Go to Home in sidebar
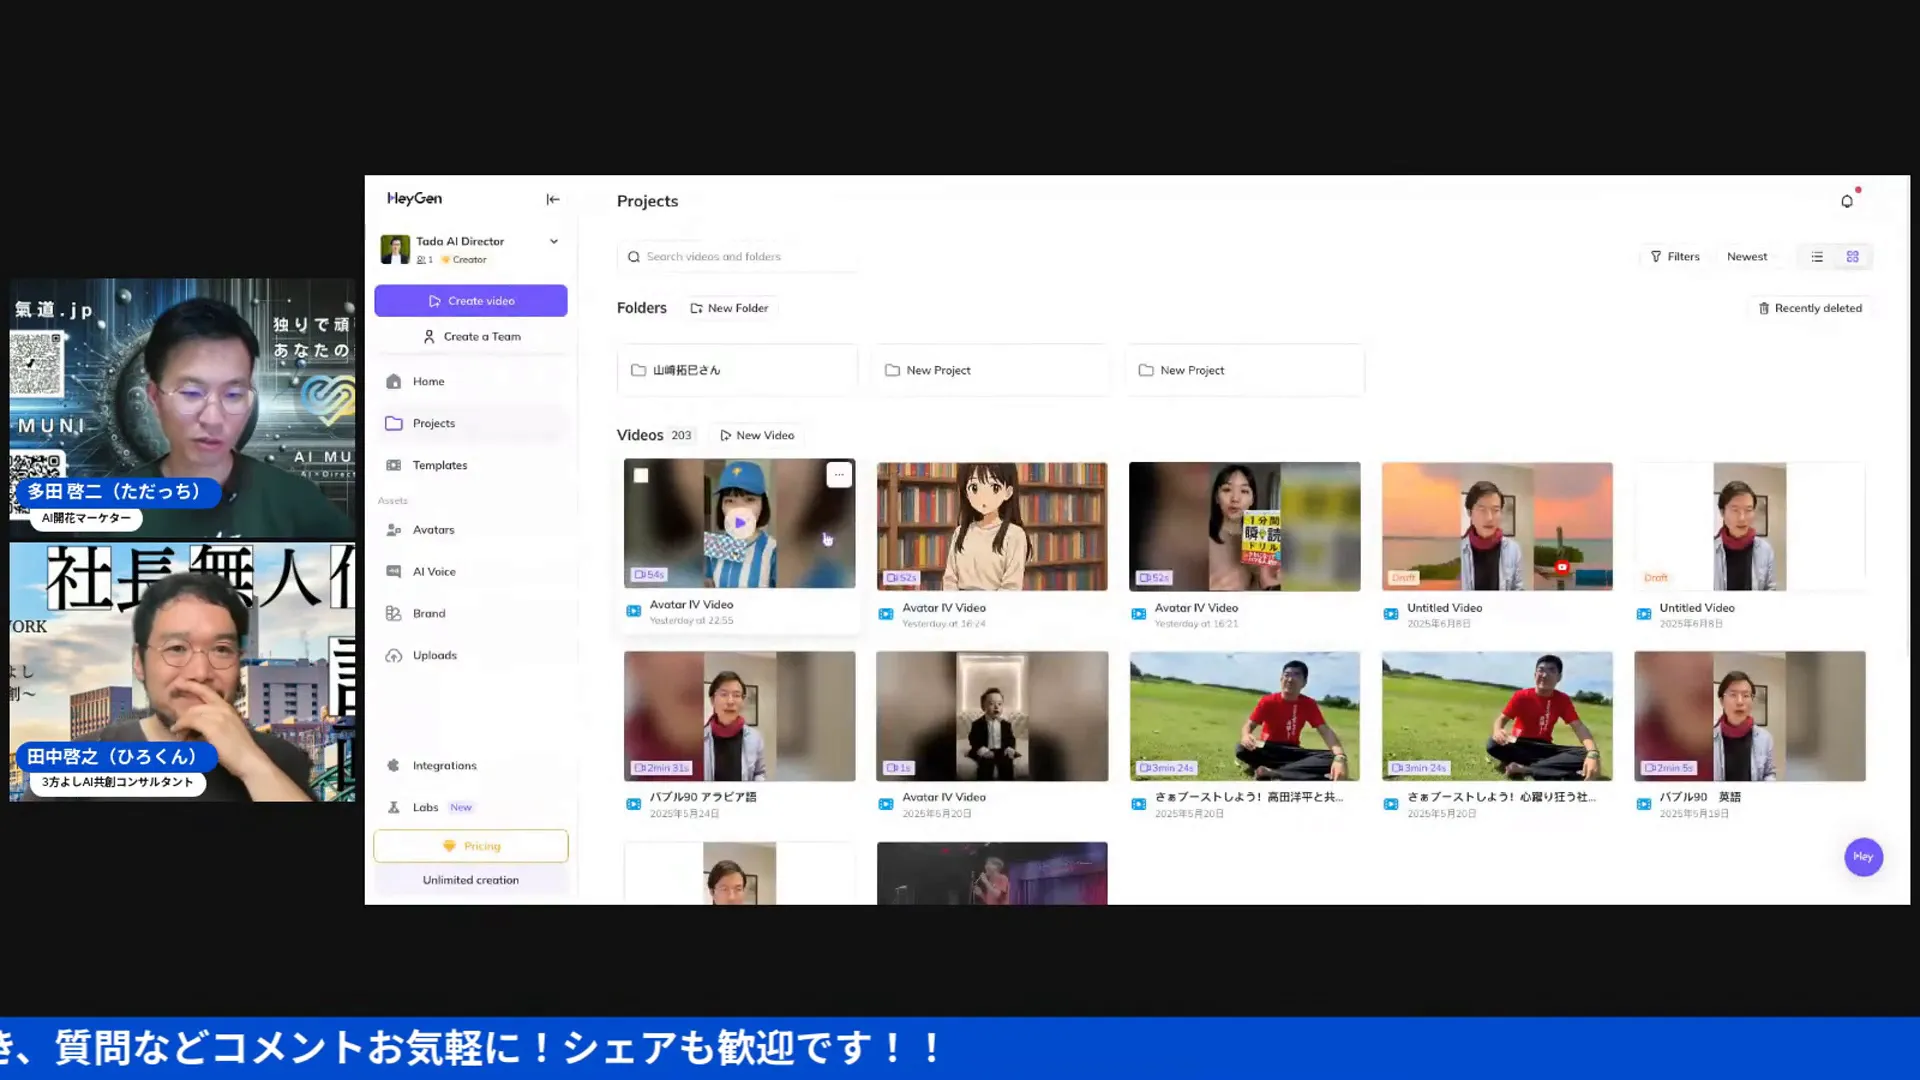1920x1080 pixels. (x=471, y=381)
